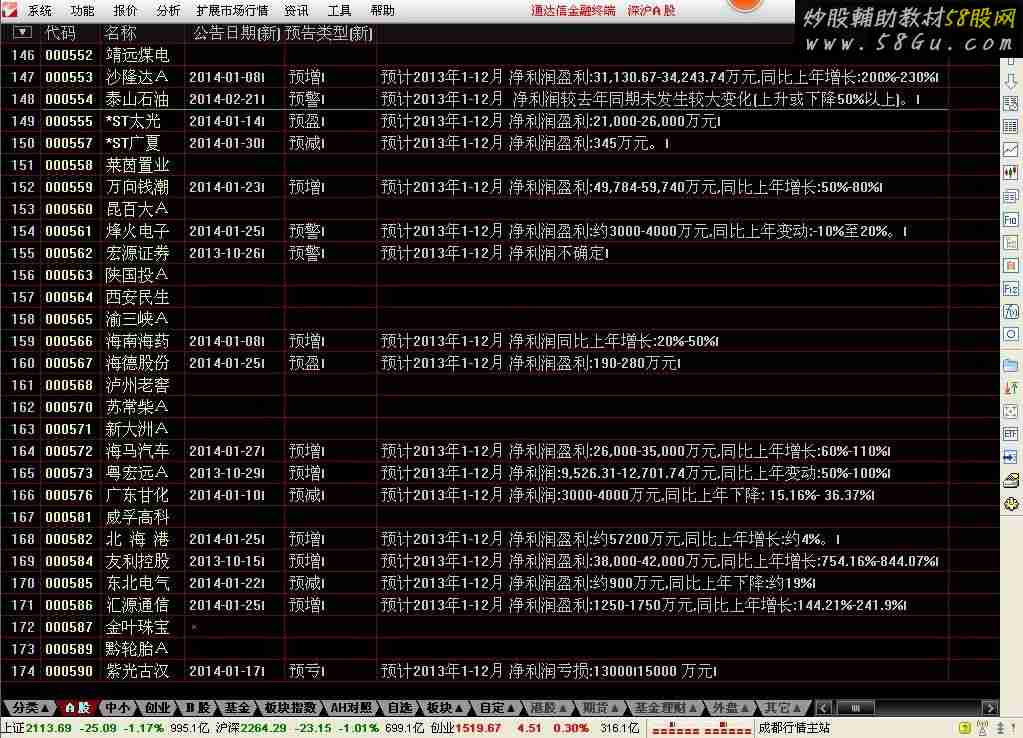This screenshot has height=738, width=1023.
Task: Switch to the AH对照 tab
Action: point(351,708)
